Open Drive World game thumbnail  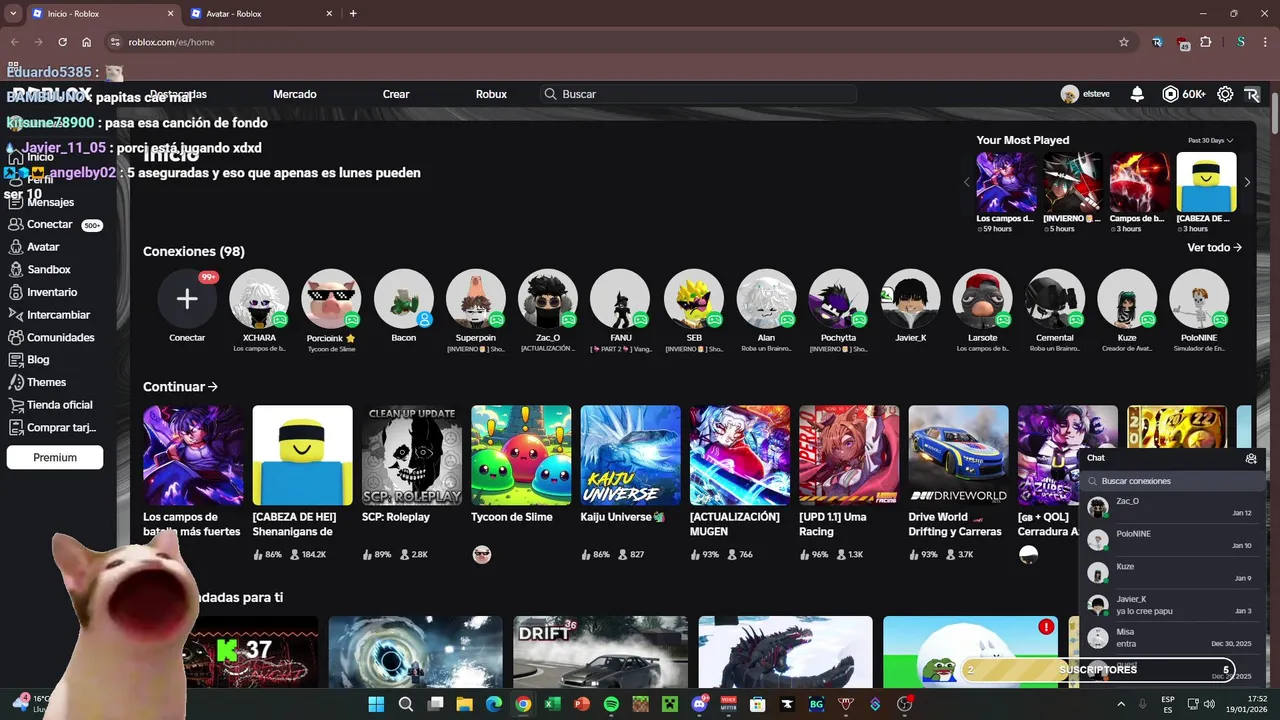point(958,455)
